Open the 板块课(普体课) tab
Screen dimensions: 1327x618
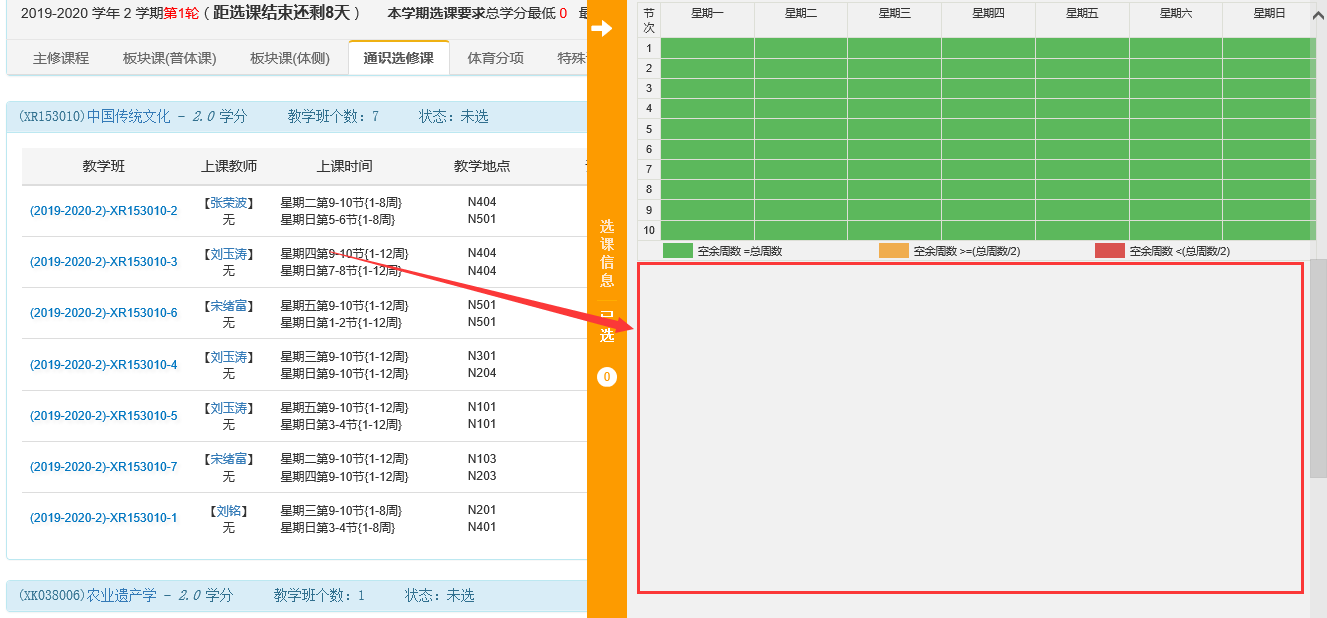click(x=169, y=58)
